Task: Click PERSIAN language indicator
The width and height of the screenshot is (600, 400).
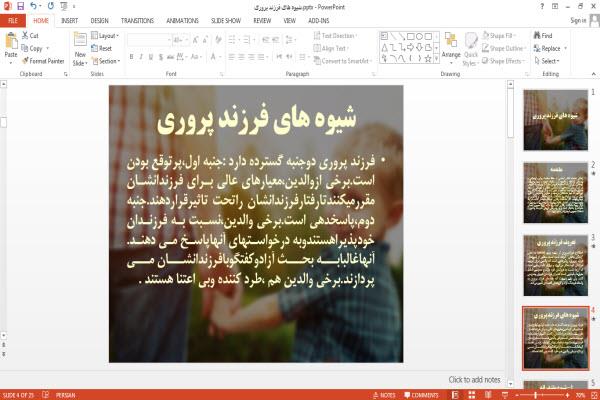Action: click(65, 395)
